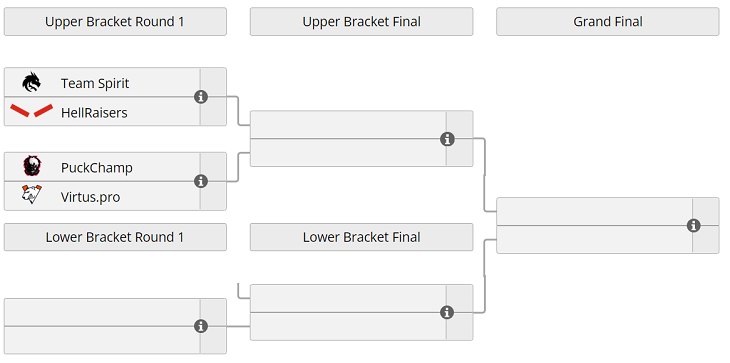
Task: Open the Virtus.pro team link
Action: (x=90, y=197)
